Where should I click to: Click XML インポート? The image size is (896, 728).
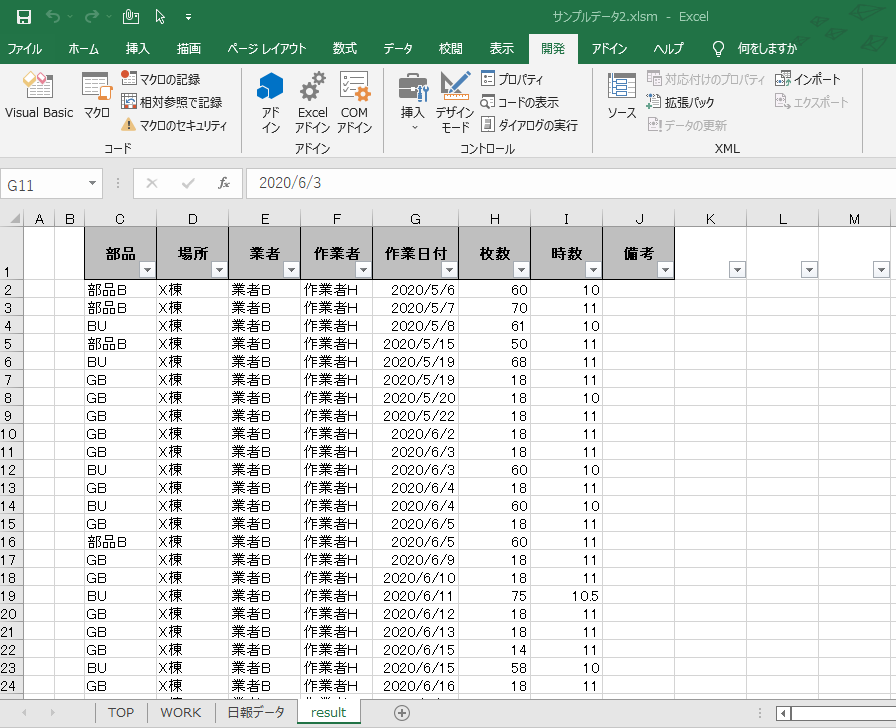coord(807,79)
